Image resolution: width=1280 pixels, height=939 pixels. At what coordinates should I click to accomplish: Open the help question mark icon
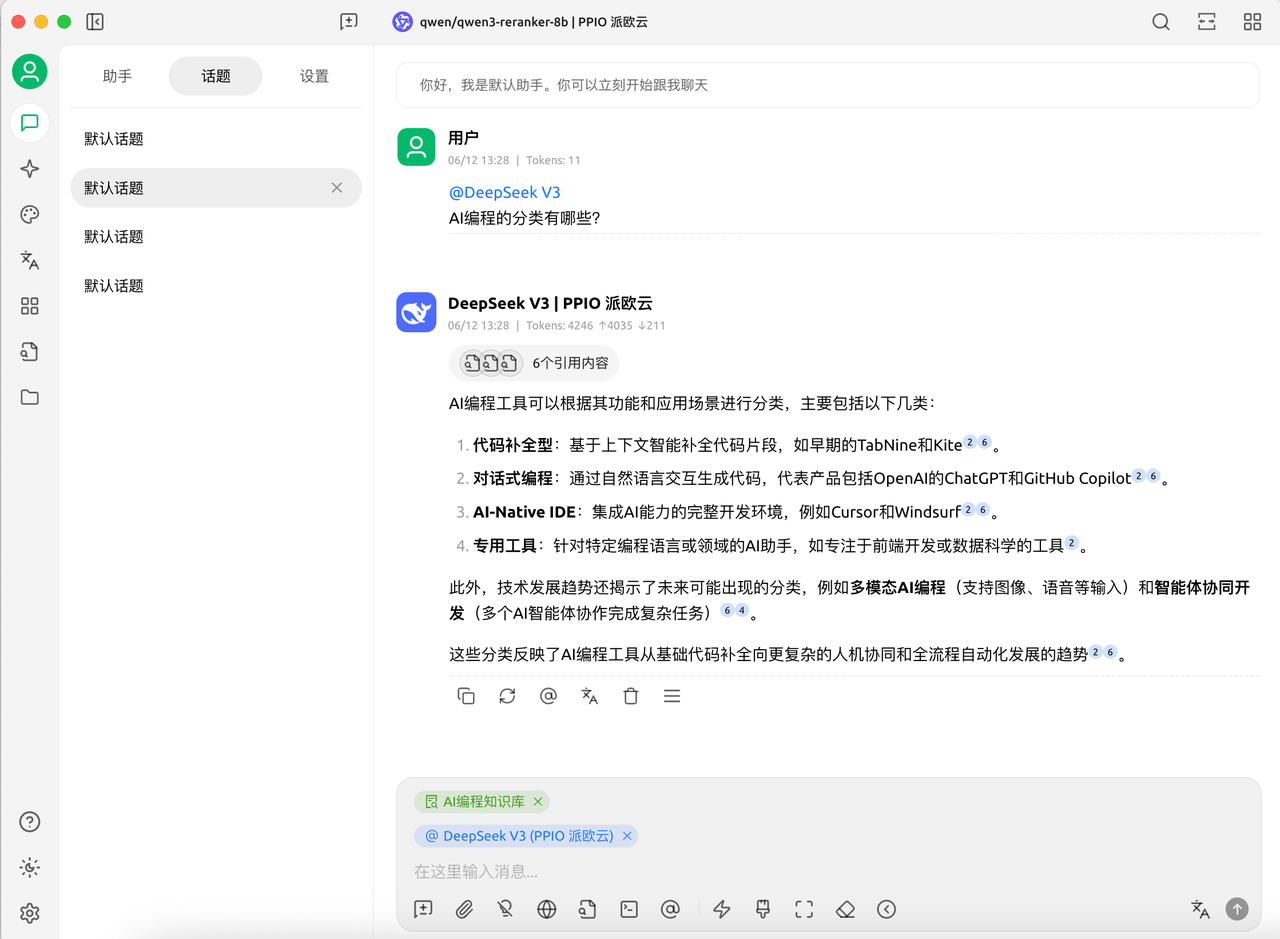pyautogui.click(x=29, y=822)
